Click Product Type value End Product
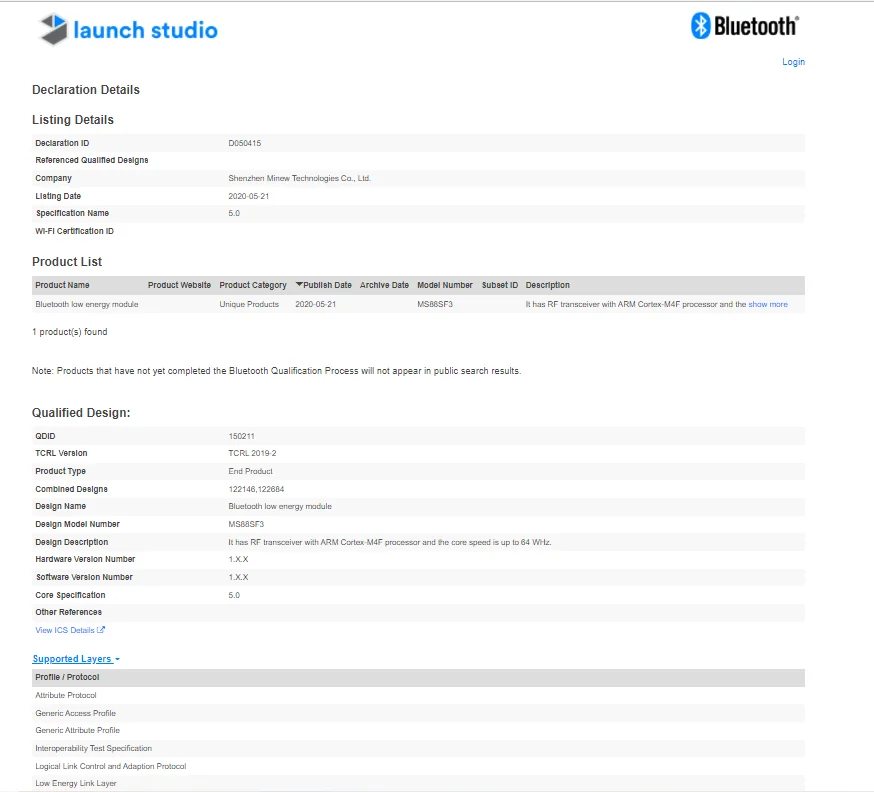874x792 pixels. point(250,471)
